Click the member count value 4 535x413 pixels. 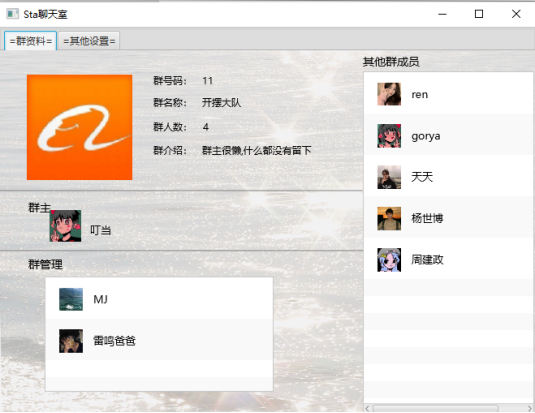206,127
